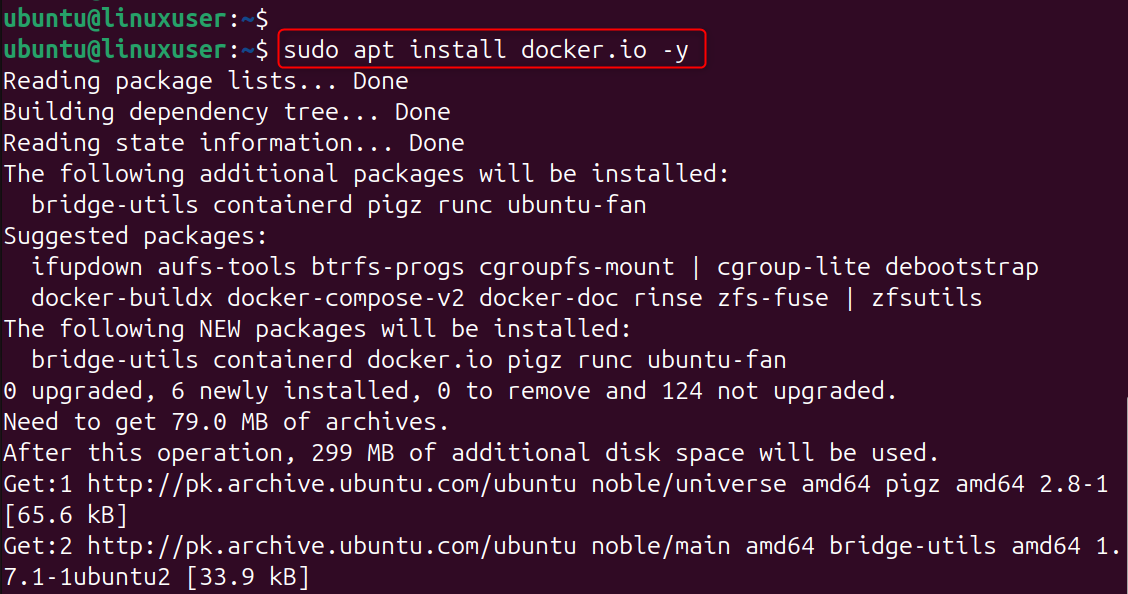Click the "Need to get 79.0 MB" line
The image size is (1128, 594).
pos(226,422)
